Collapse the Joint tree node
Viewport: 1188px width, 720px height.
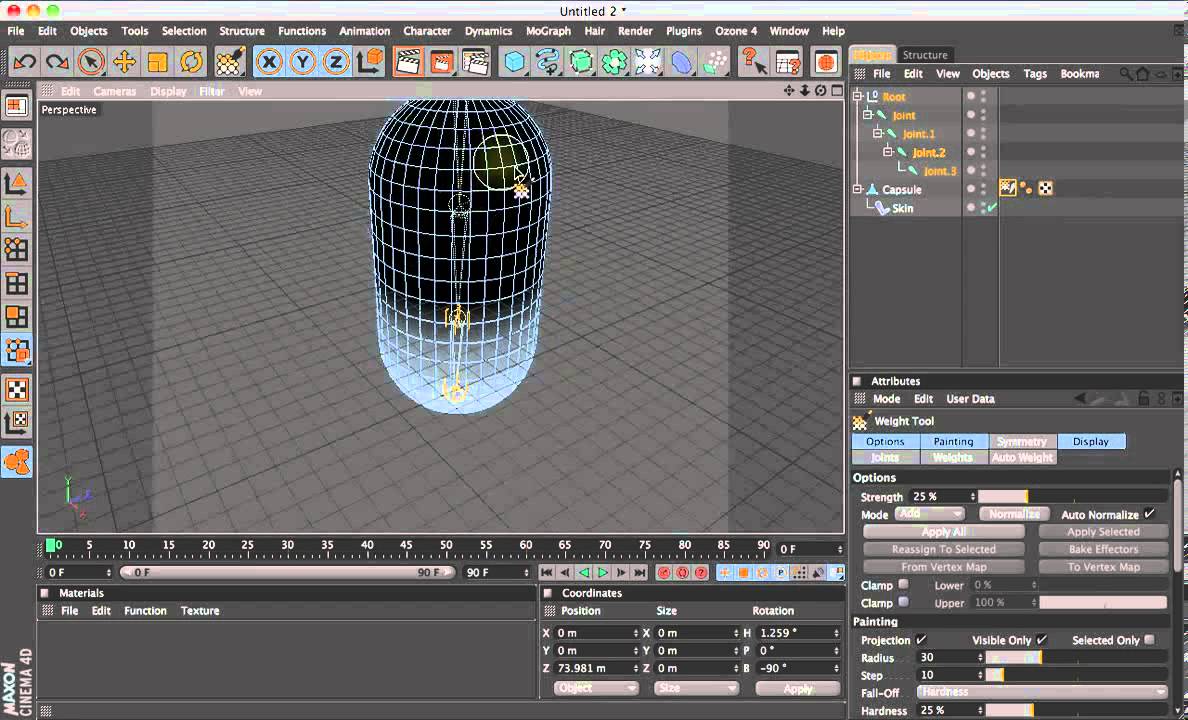click(868, 115)
